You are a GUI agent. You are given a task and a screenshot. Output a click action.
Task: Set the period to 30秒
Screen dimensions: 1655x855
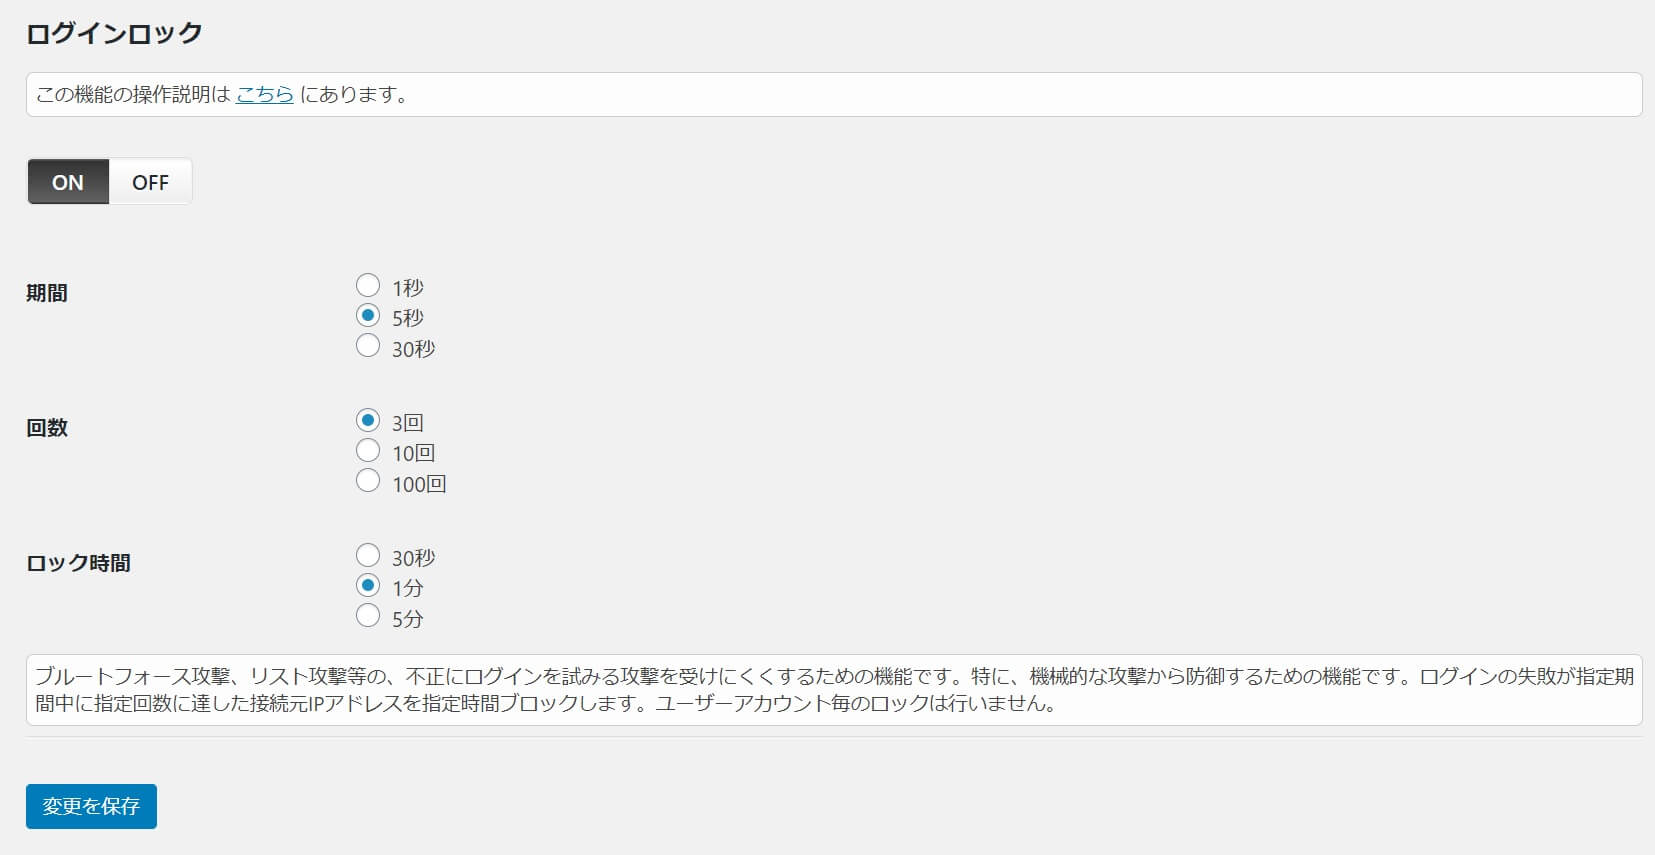pyautogui.click(x=368, y=346)
